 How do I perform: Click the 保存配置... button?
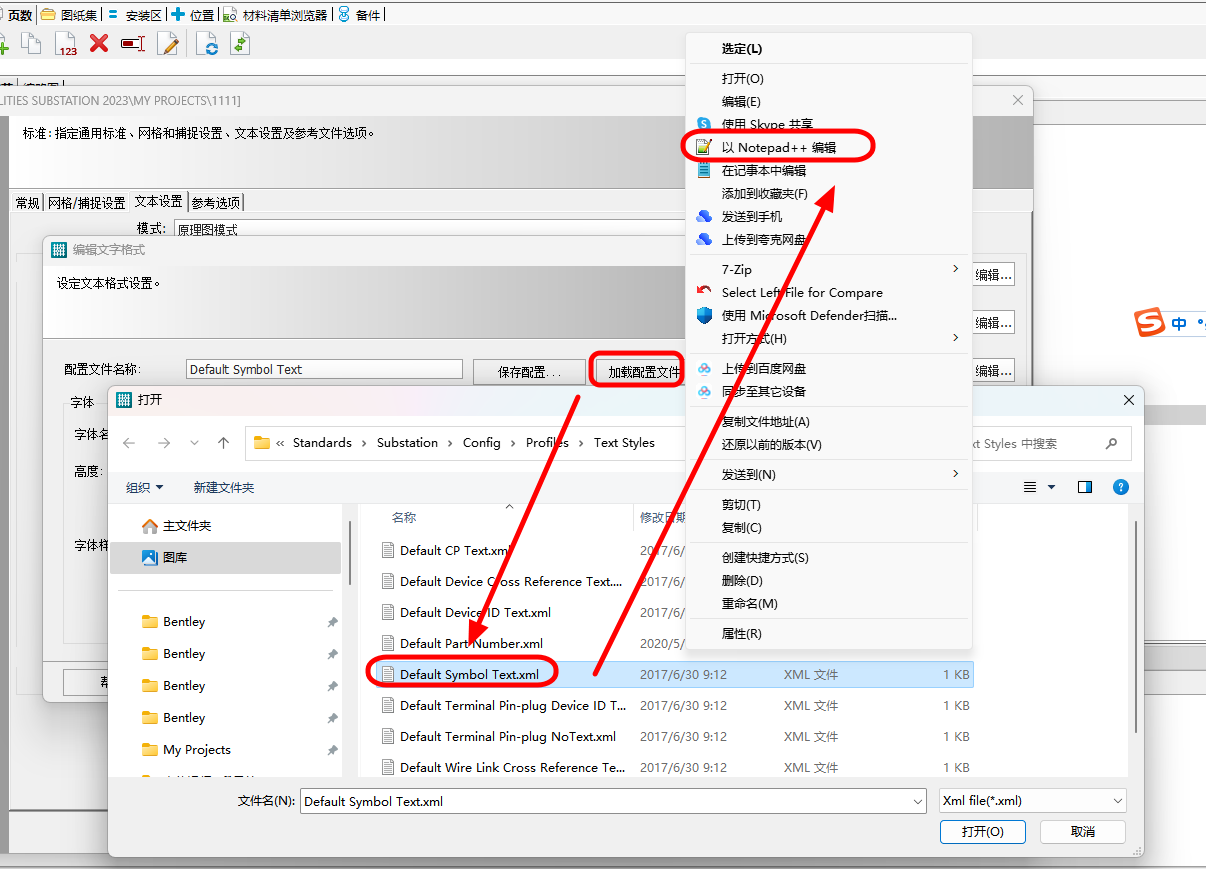click(x=529, y=371)
